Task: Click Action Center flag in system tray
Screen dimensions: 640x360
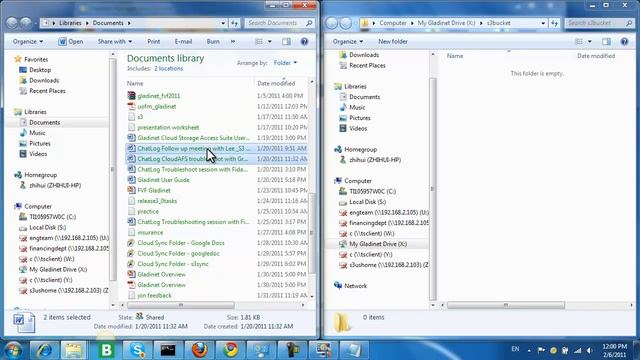Action: (x=541, y=350)
